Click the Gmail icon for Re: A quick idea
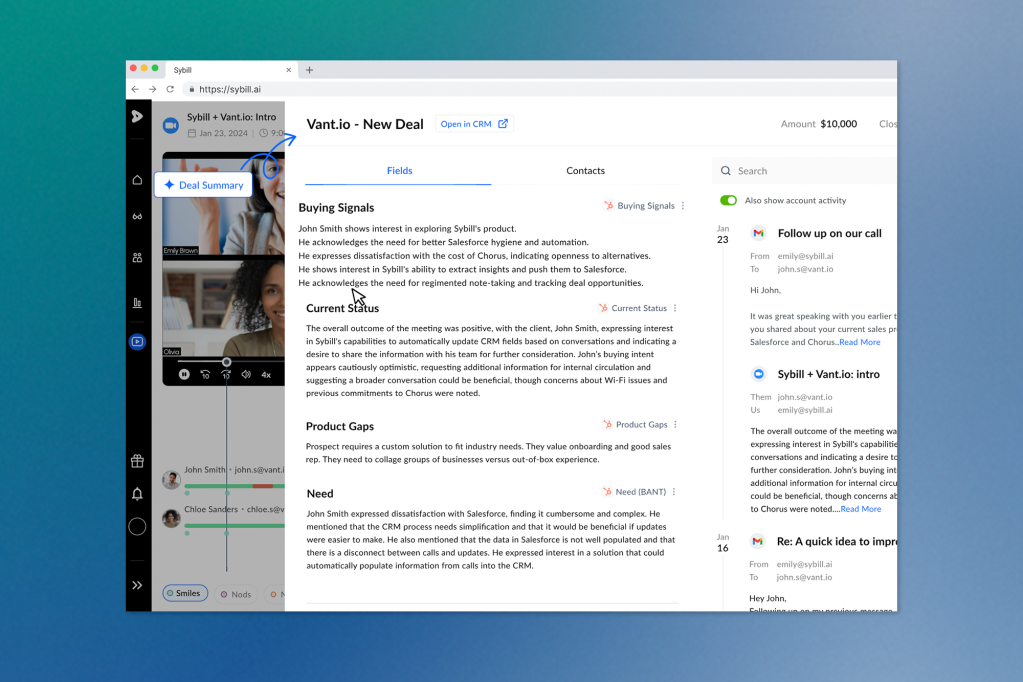Viewport: 1023px width, 682px height. [757, 541]
